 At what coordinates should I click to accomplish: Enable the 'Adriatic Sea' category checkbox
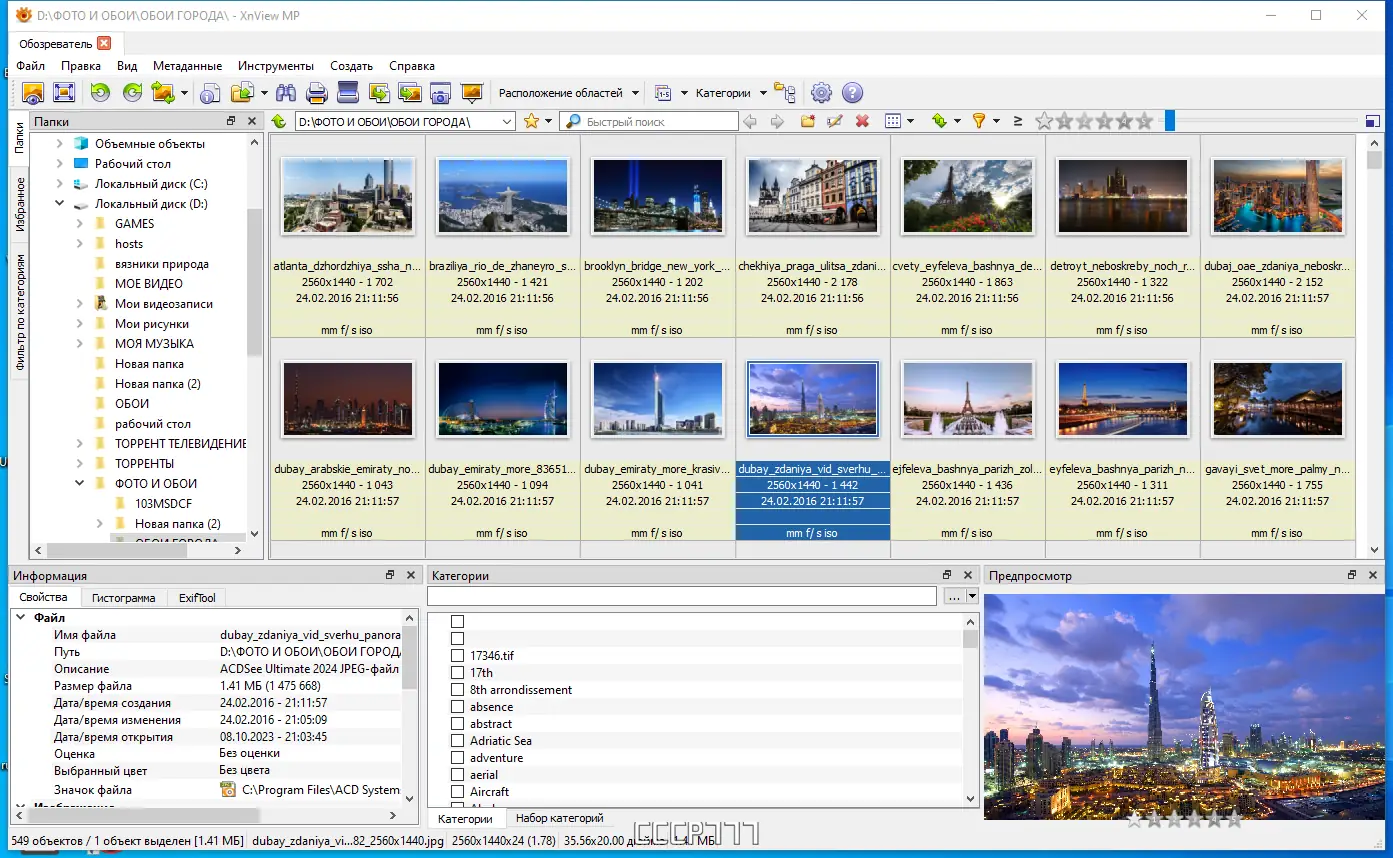(x=457, y=741)
